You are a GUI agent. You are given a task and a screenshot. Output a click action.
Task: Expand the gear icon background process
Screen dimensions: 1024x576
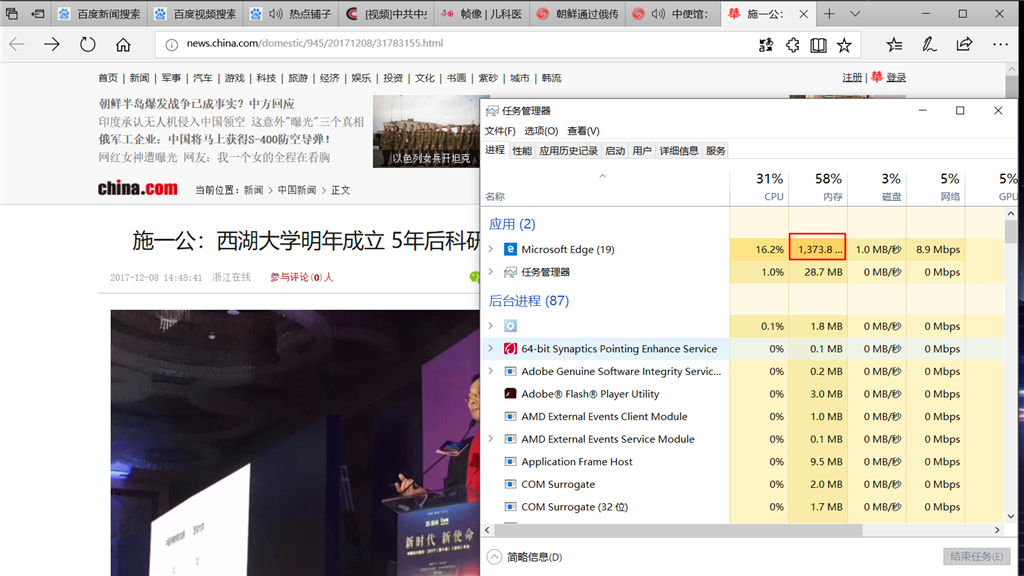pos(490,325)
